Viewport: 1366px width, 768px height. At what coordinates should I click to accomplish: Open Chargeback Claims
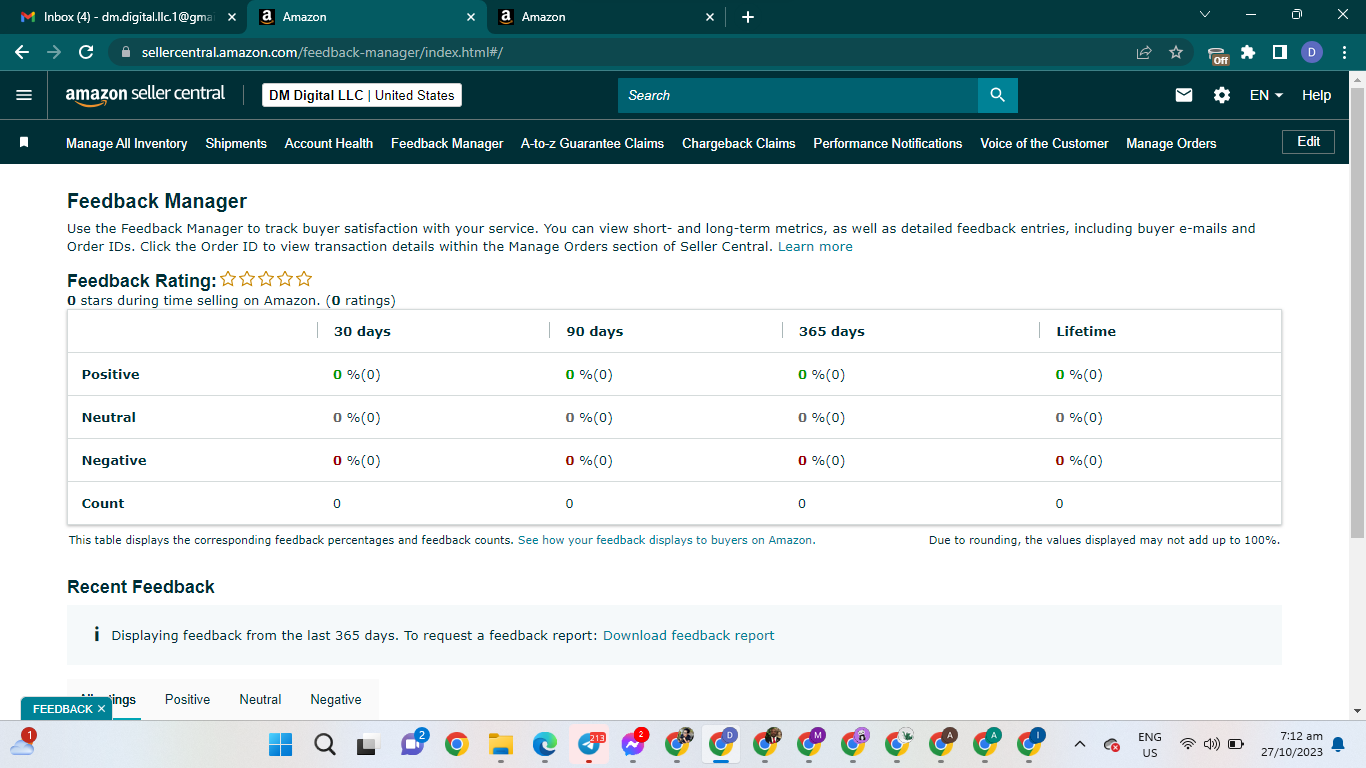(x=739, y=143)
